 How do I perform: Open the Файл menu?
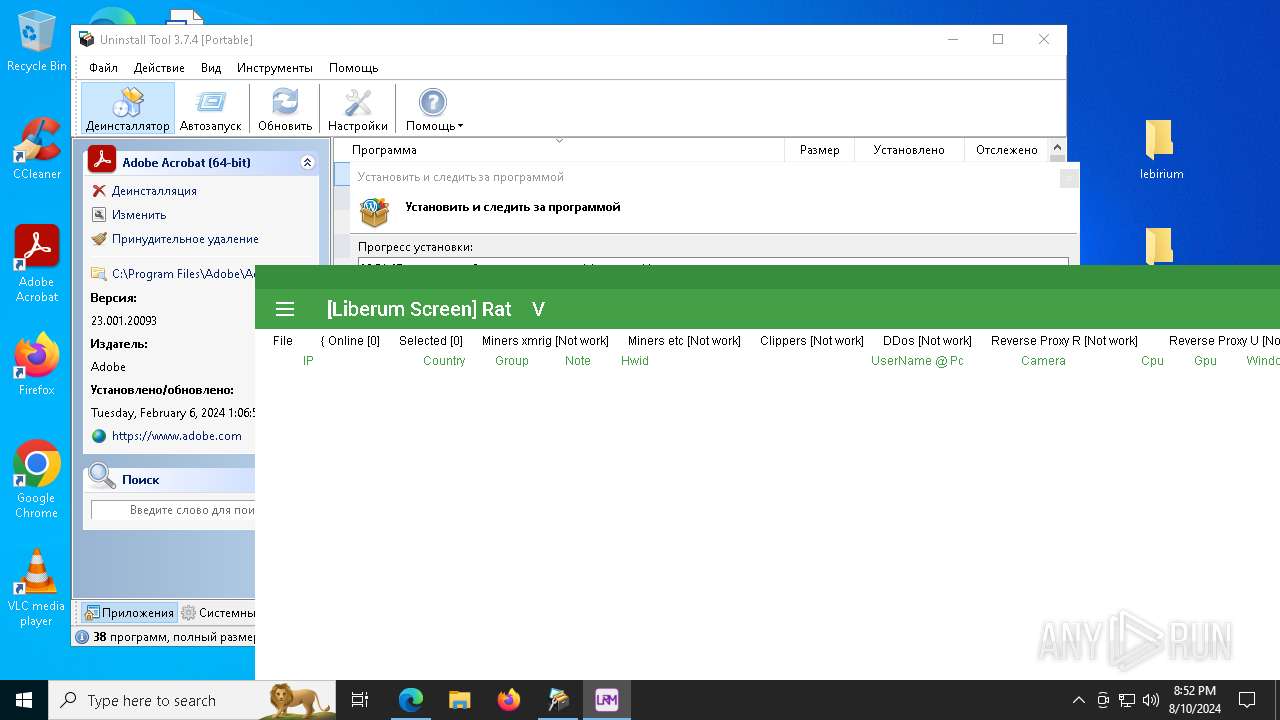(x=103, y=68)
